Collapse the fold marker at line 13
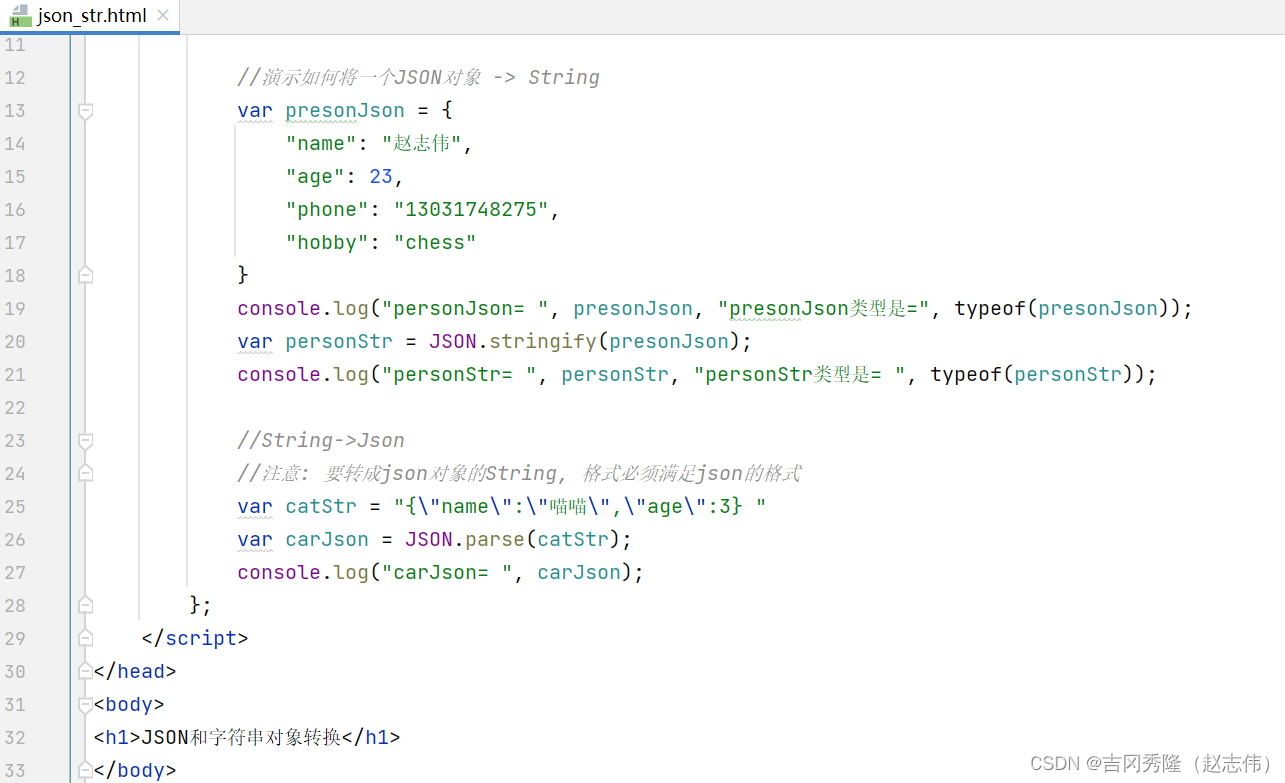Screen dimensions: 1285x783 tap(85, 111)
